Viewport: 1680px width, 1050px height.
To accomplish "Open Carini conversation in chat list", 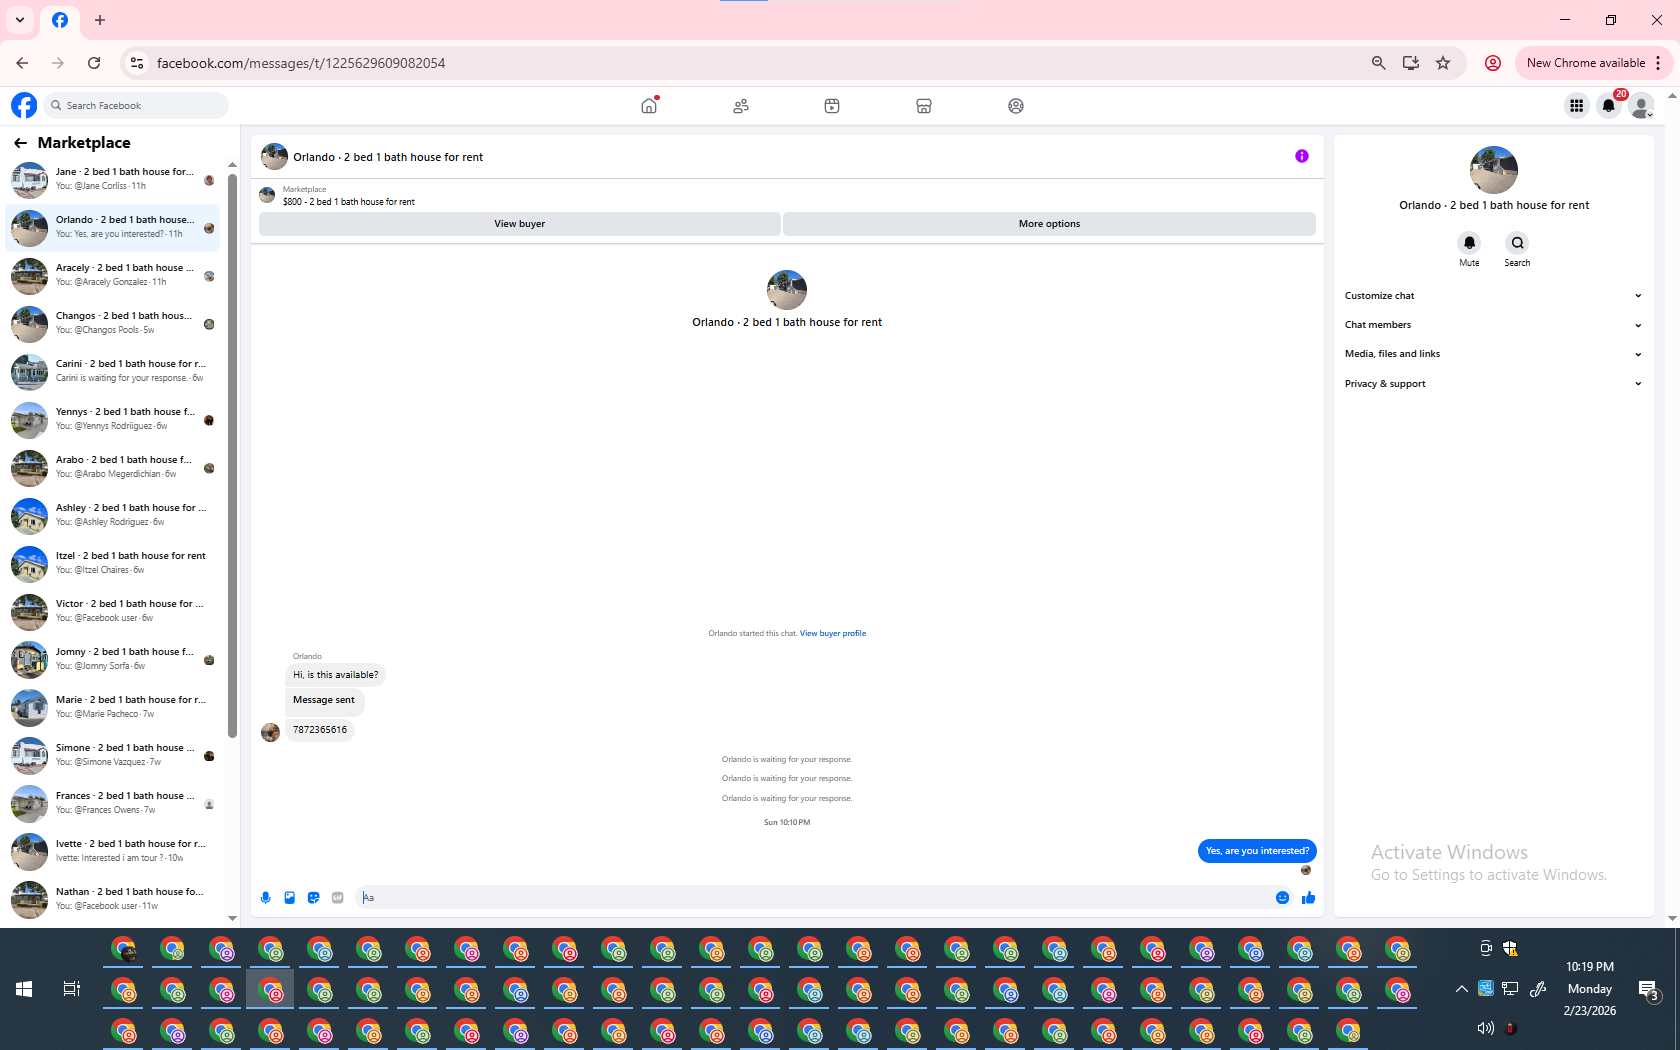I will (113, 372).
